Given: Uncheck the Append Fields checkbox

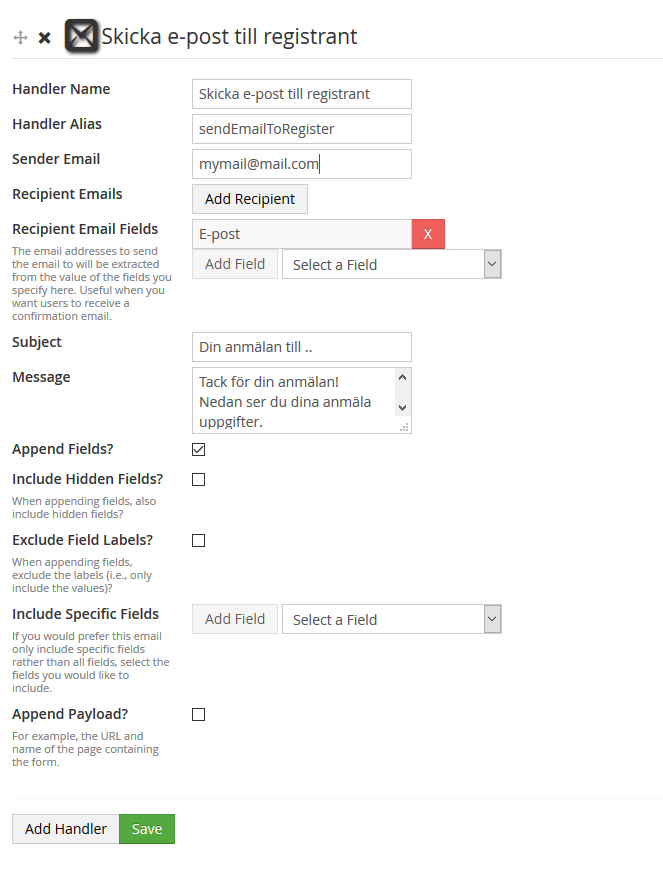Looking at the screenshot, I should coord(198,449).
